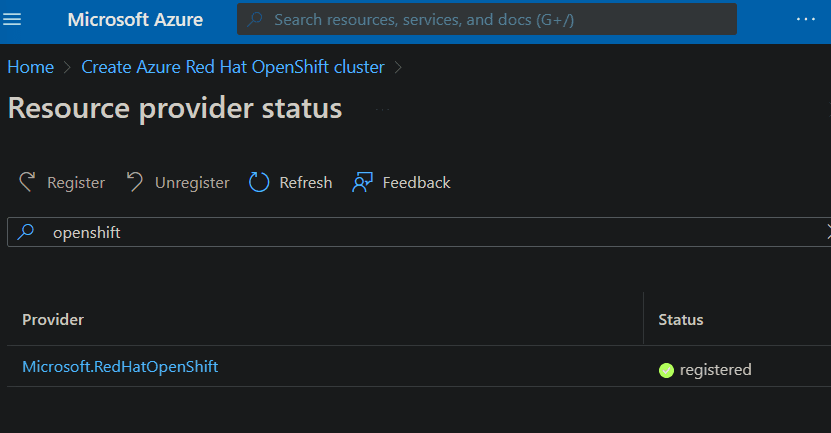Viewport: 831px width, 433px height.
Task: Click the provider filter field containing openshift
Action: tap(419, 232)
